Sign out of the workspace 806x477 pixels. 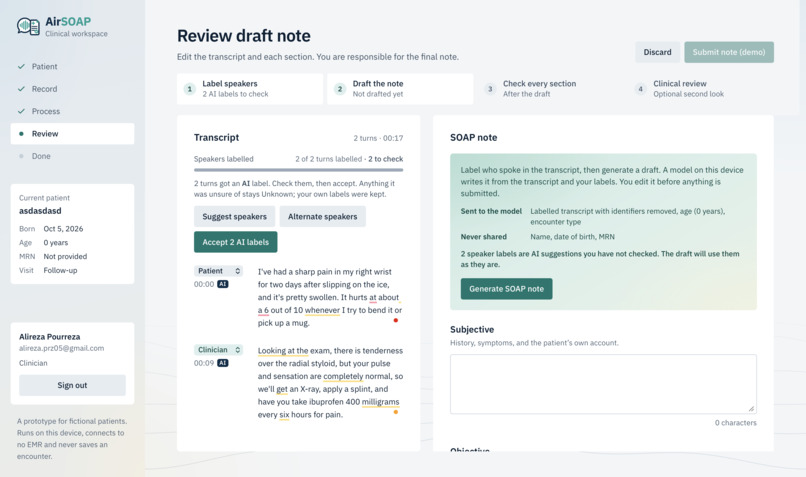72,385
